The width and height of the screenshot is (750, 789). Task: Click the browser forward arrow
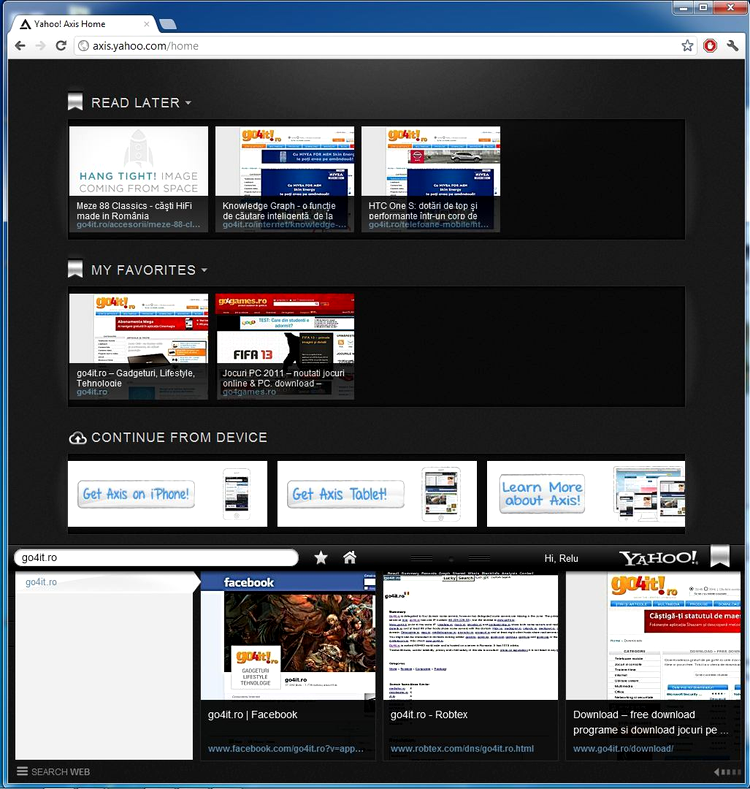pyautogui.click(x=40, y=46)
